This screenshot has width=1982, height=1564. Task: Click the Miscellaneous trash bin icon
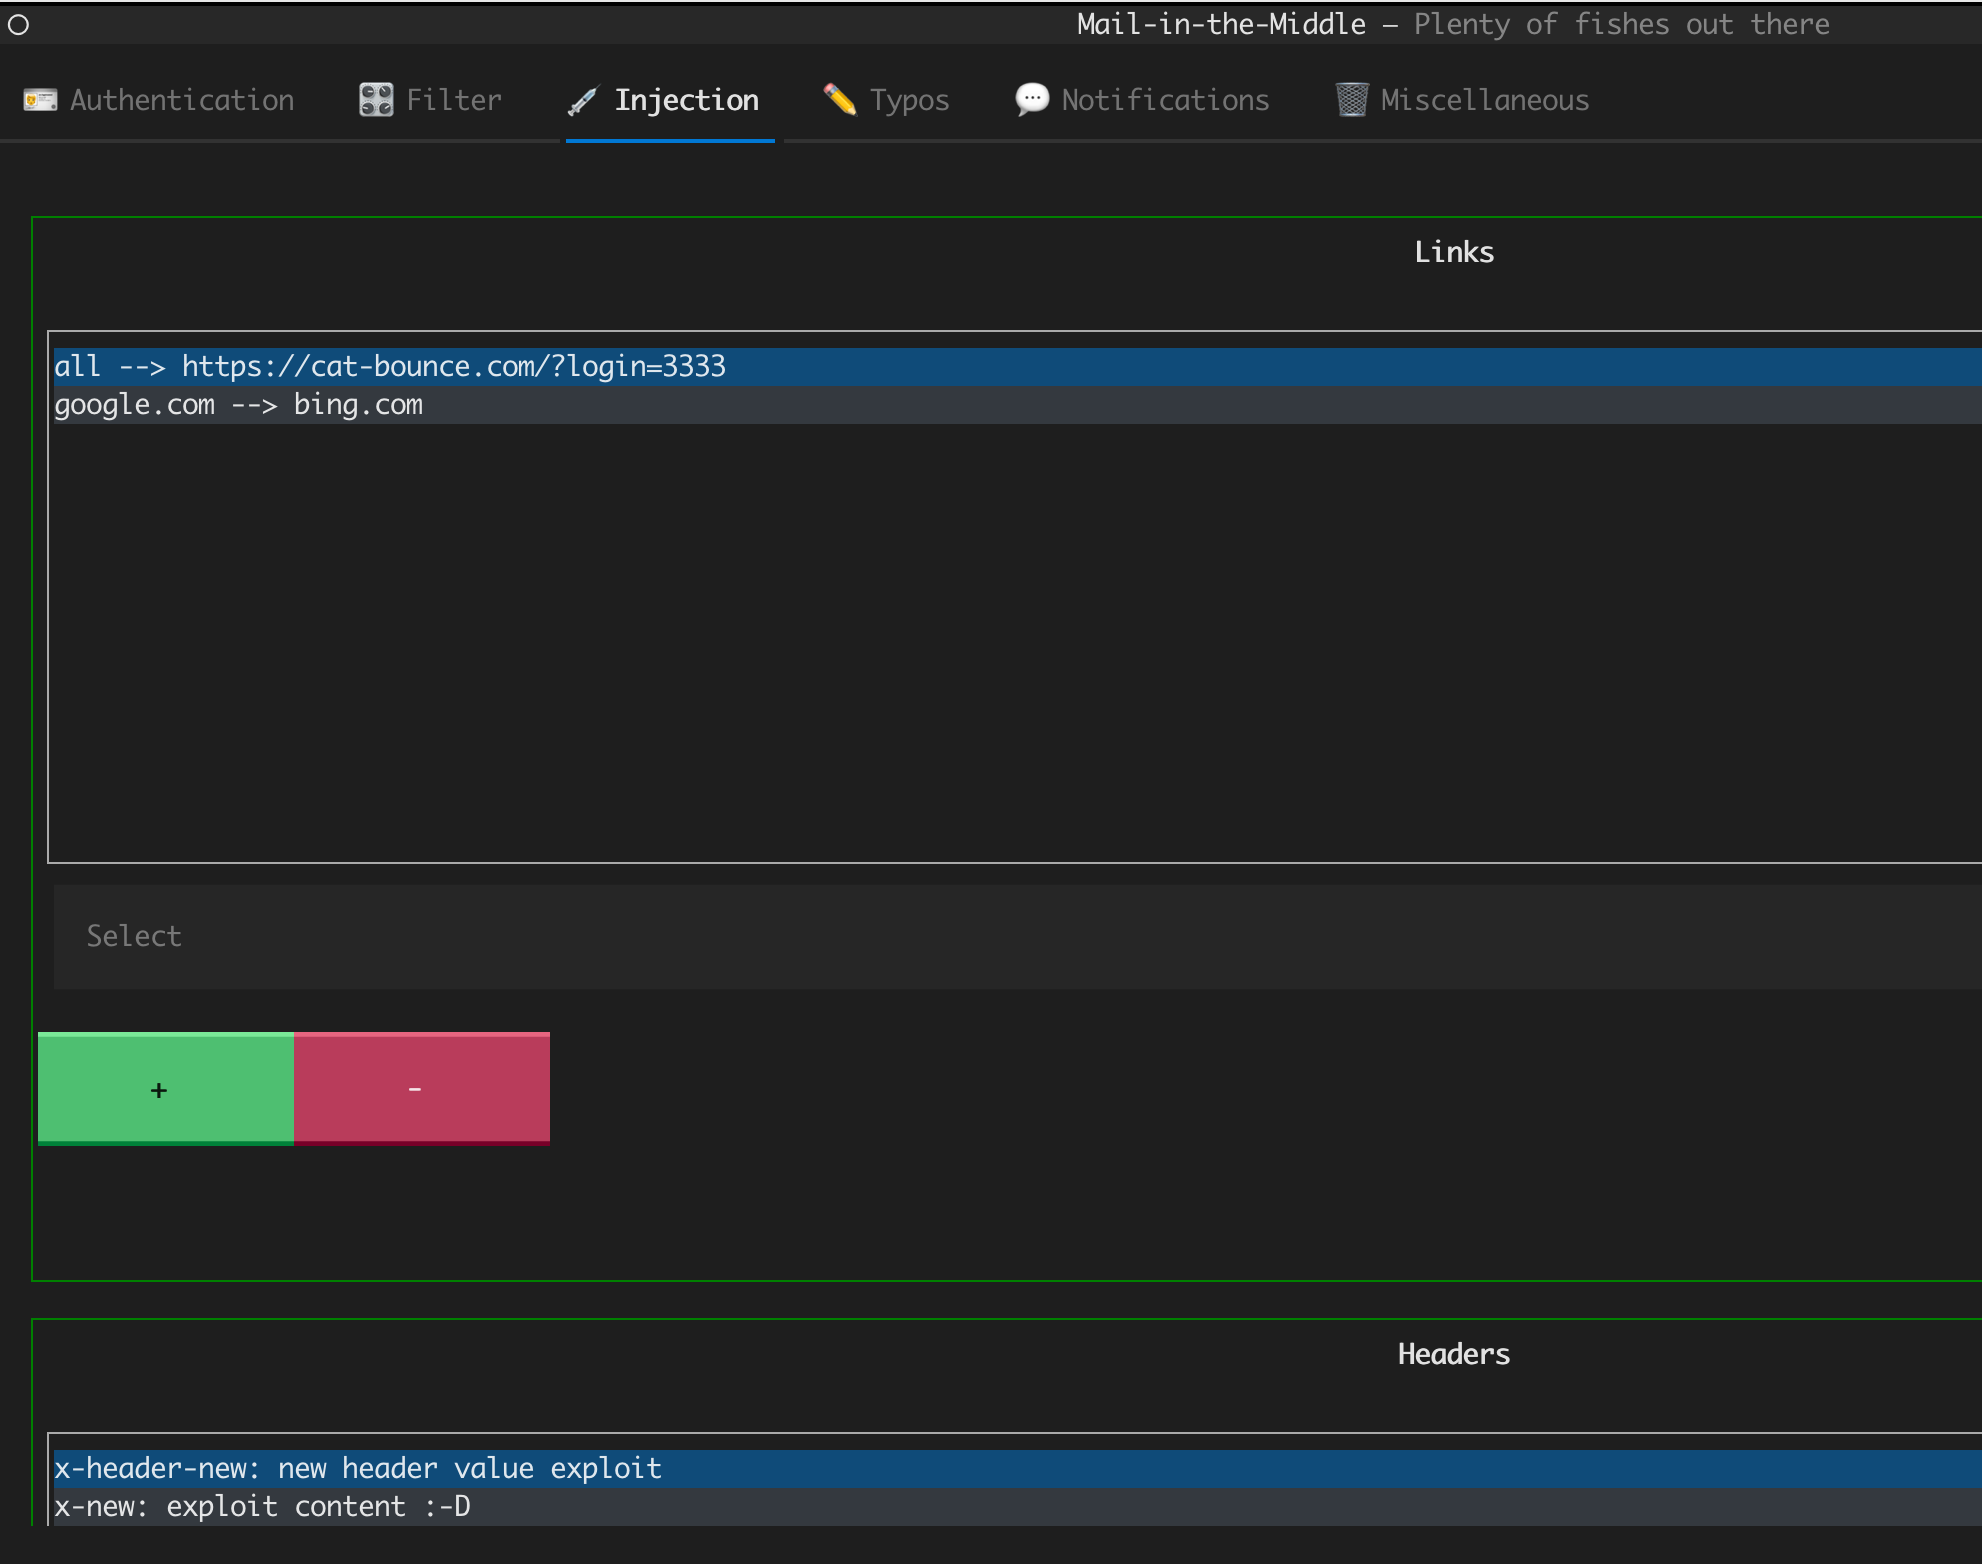coord(1351,100)
